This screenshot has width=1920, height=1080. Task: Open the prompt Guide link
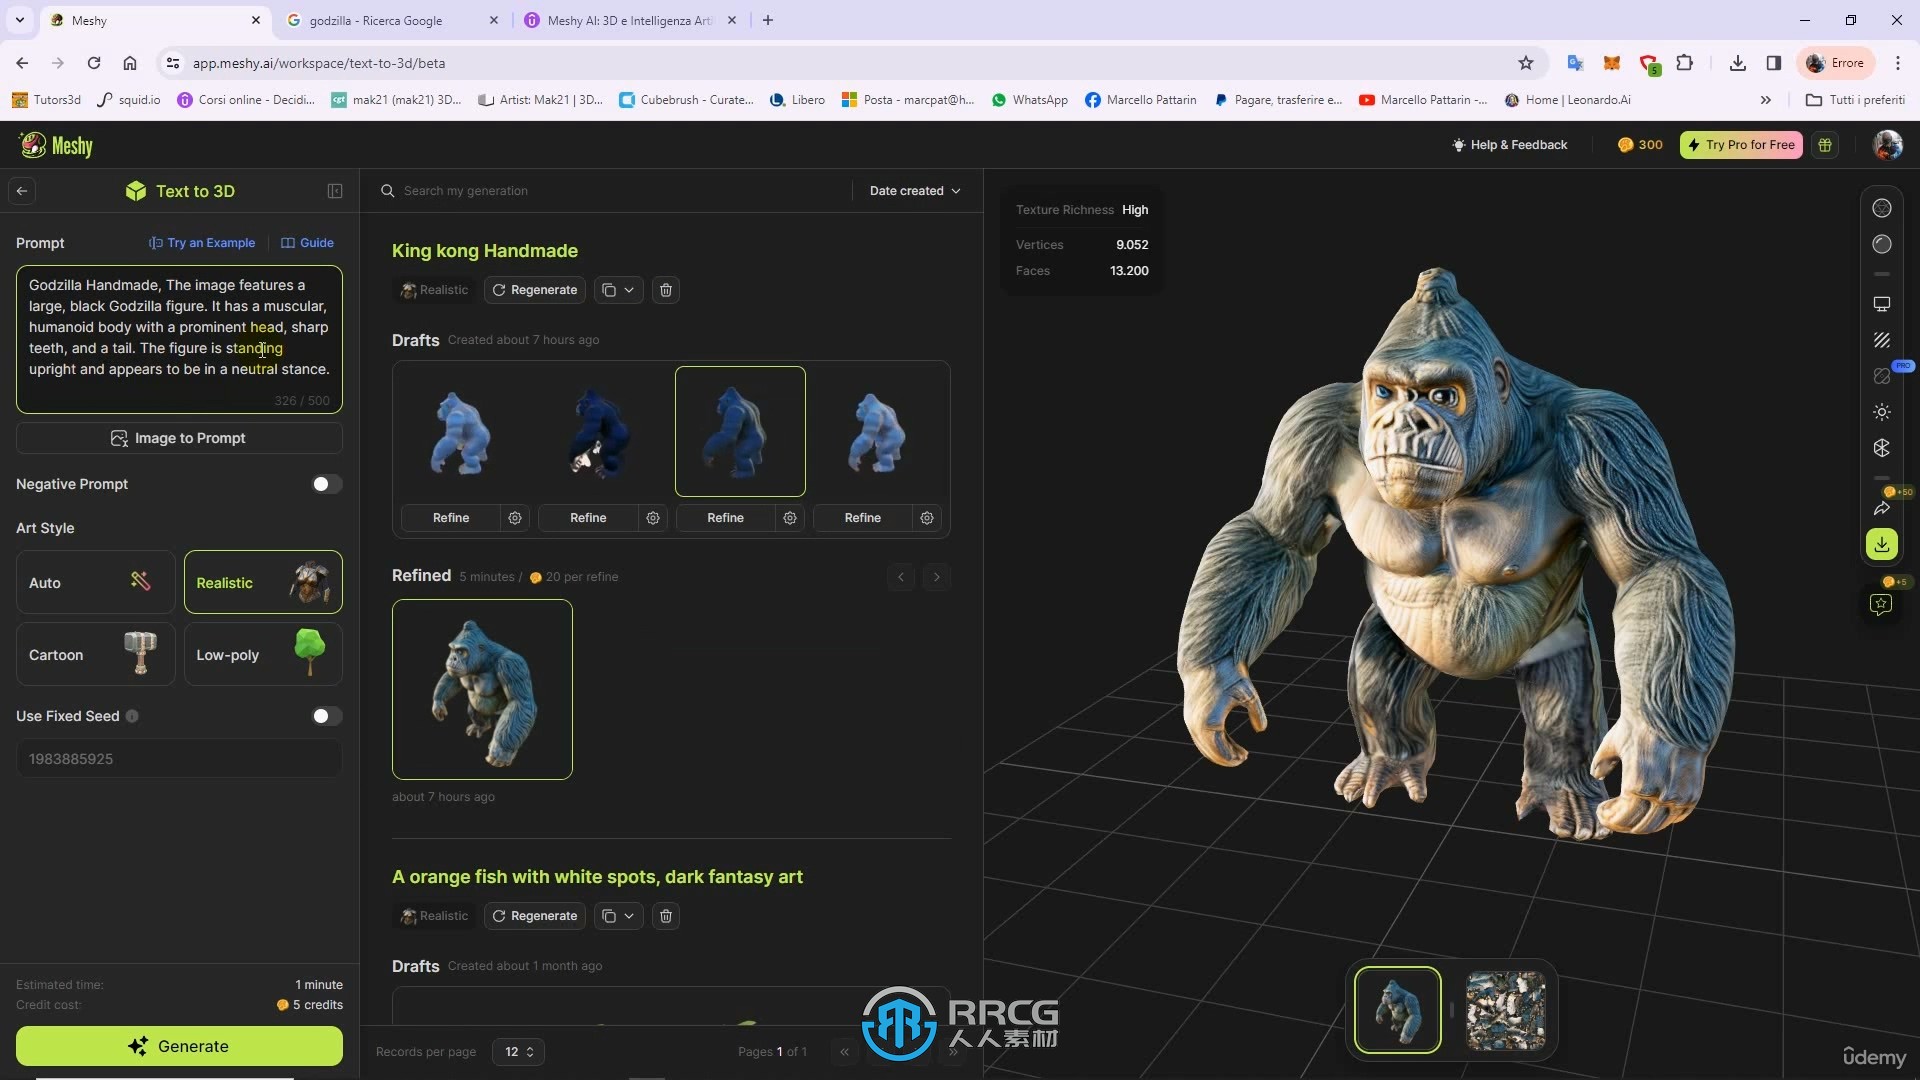point(308,243)
